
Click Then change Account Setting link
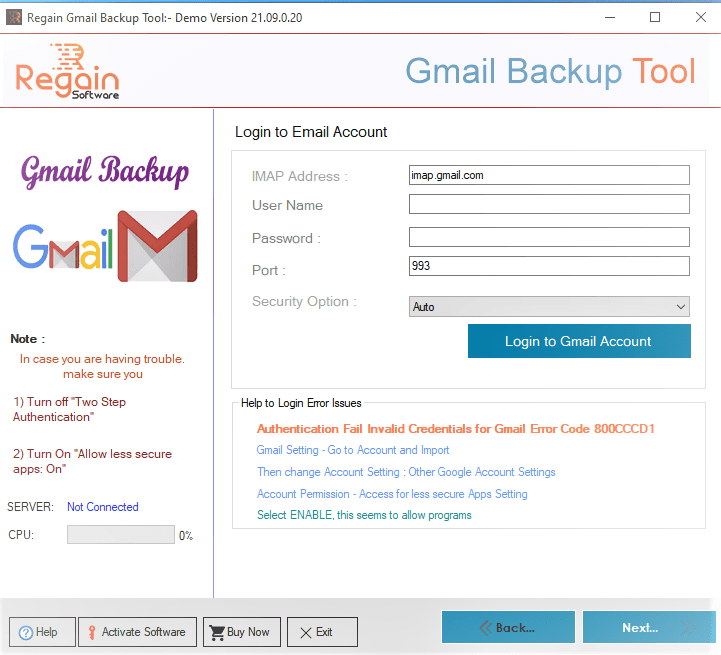(406, 472)
